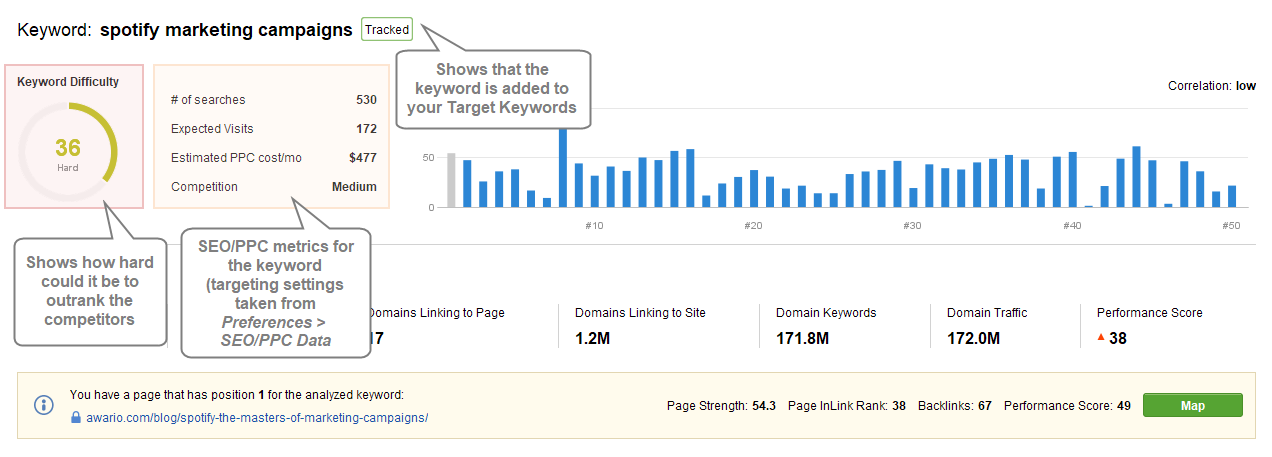The width and height of the screenshot is (1272, 457).
Task: Click the Expected Visits value 172
Action: tap(366, 129)
